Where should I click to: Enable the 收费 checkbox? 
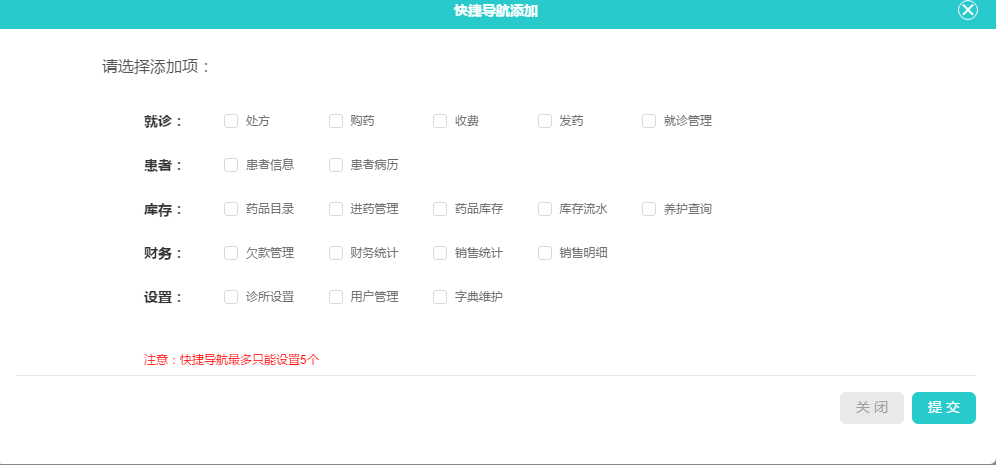pos(440,121)
